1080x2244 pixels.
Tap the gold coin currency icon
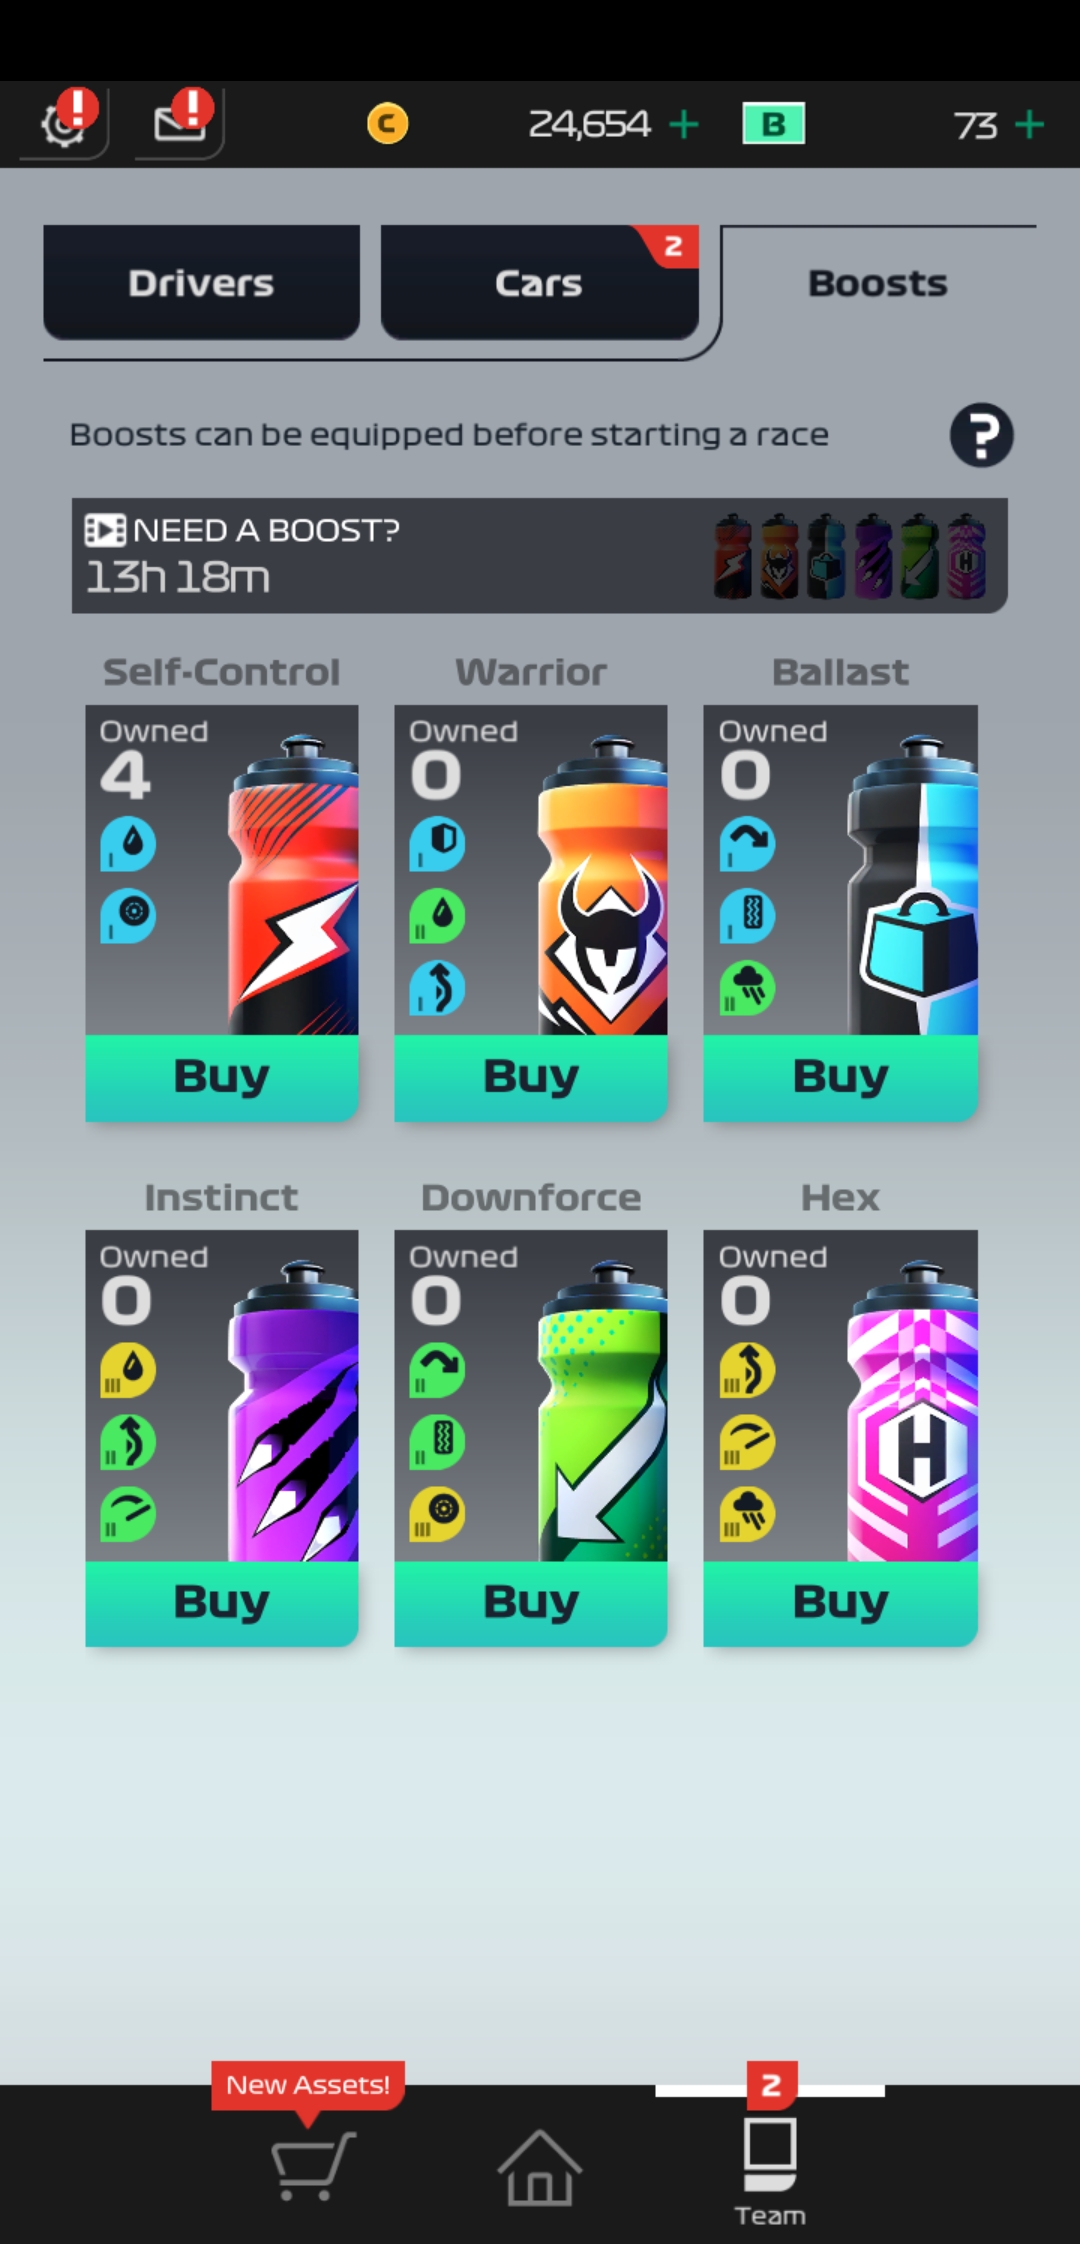(x=388, y=125)
